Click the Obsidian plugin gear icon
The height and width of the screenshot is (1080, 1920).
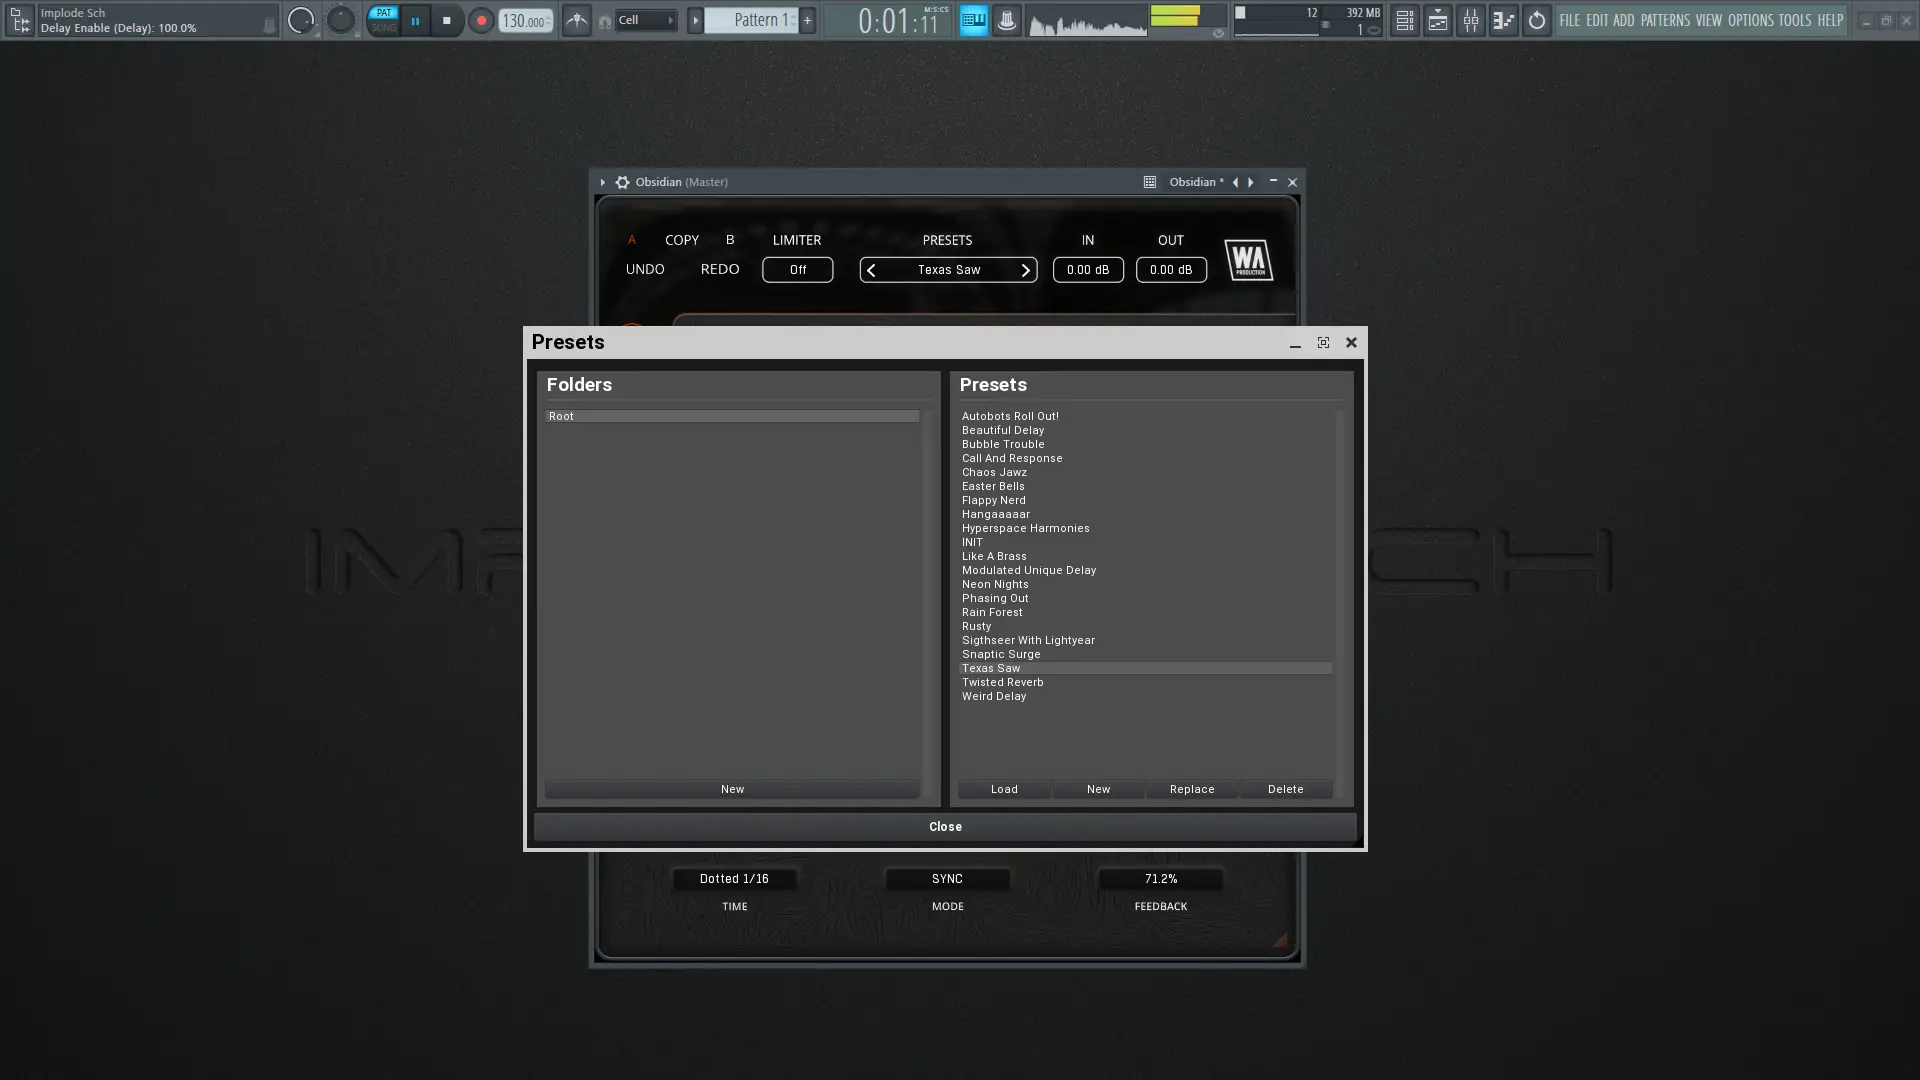pyautogui.click(x=622, y=182)
